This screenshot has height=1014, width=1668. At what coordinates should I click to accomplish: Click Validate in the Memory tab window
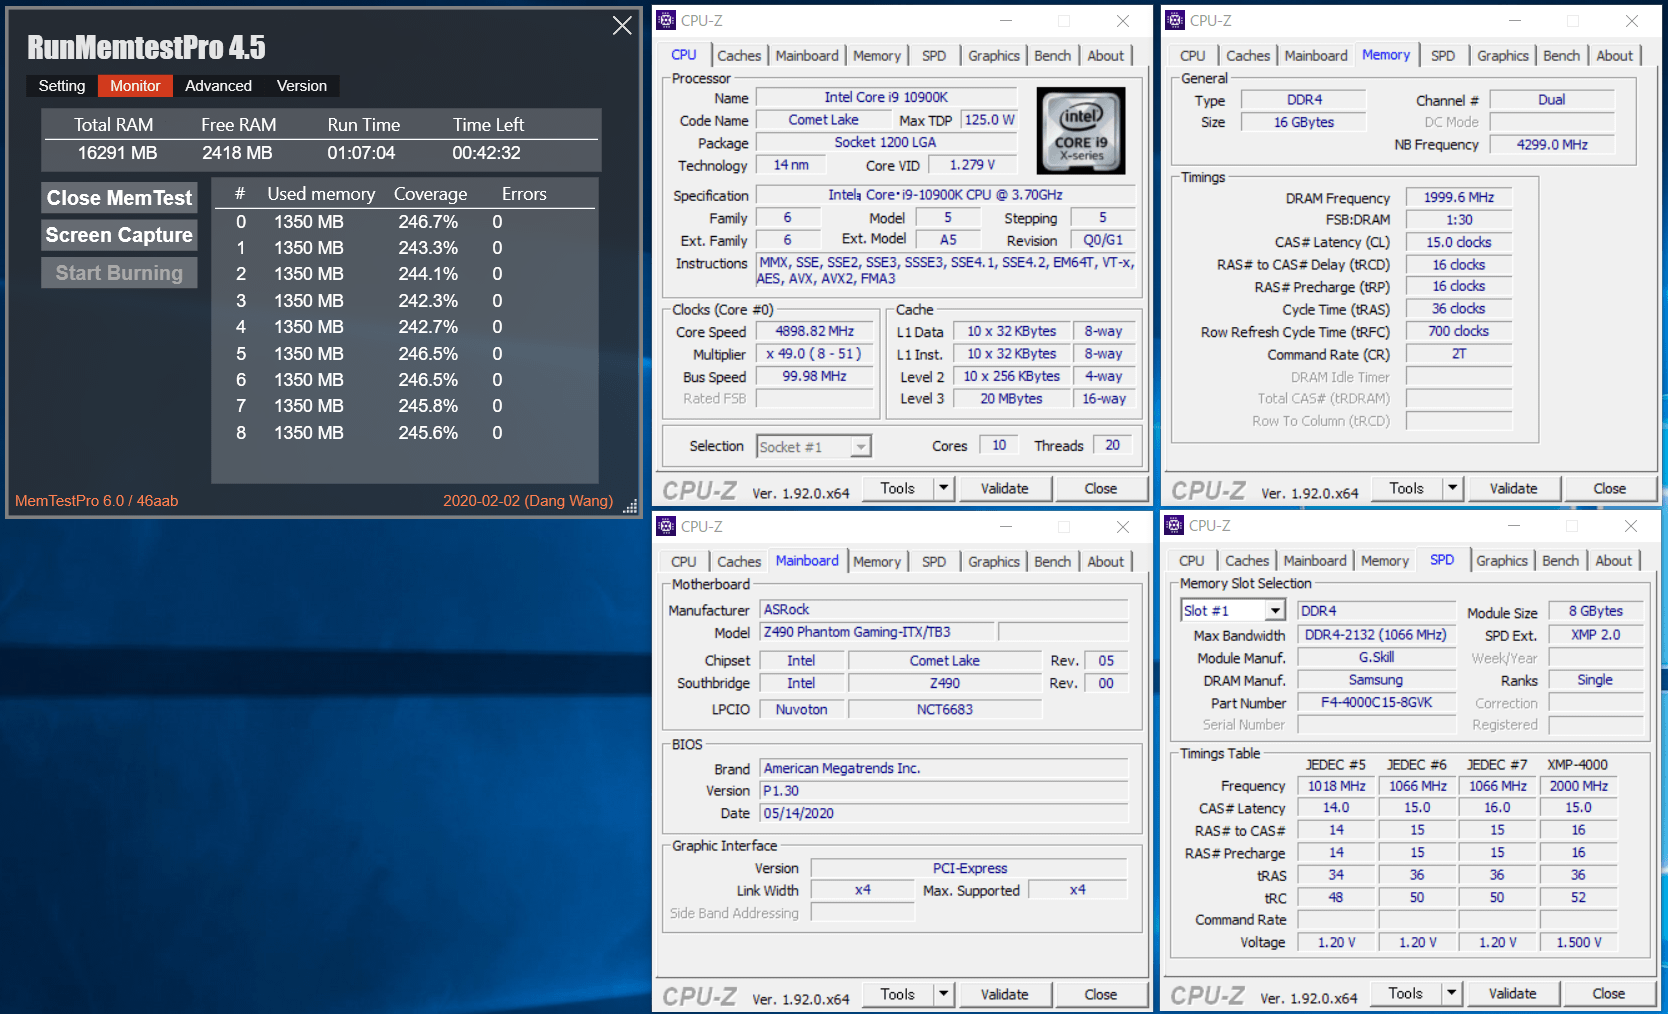tap(1514, 488)
